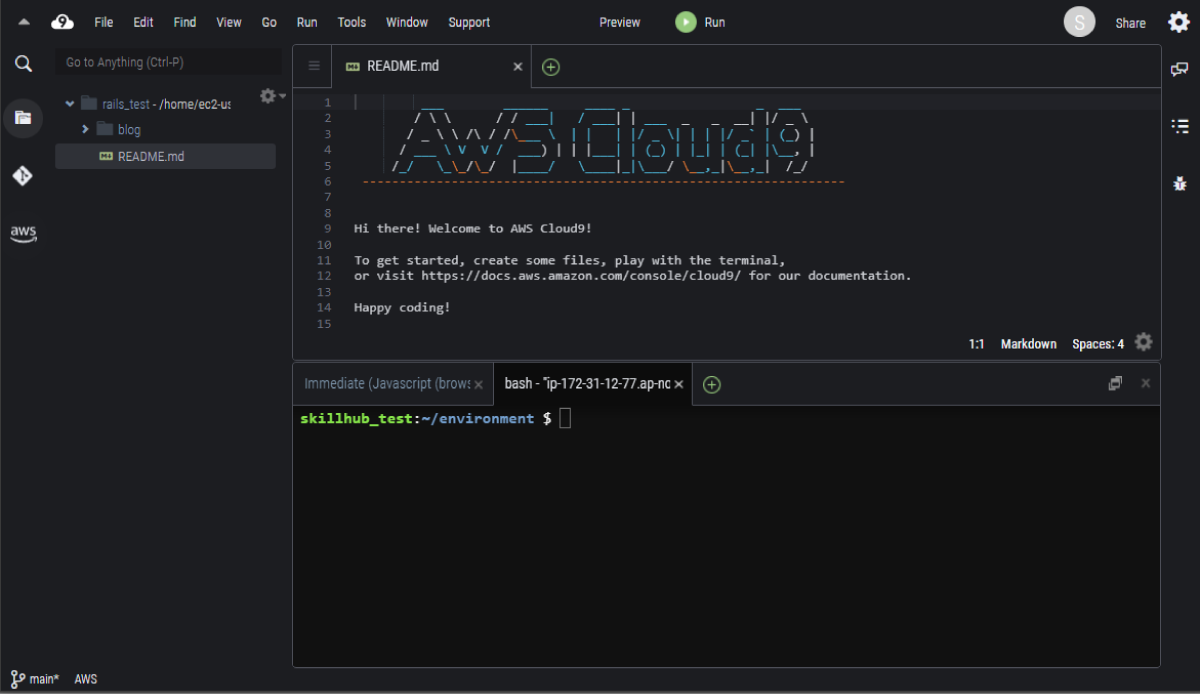Open the Find menu
This screenshot has height=694, width=1200.
point(184,22)
